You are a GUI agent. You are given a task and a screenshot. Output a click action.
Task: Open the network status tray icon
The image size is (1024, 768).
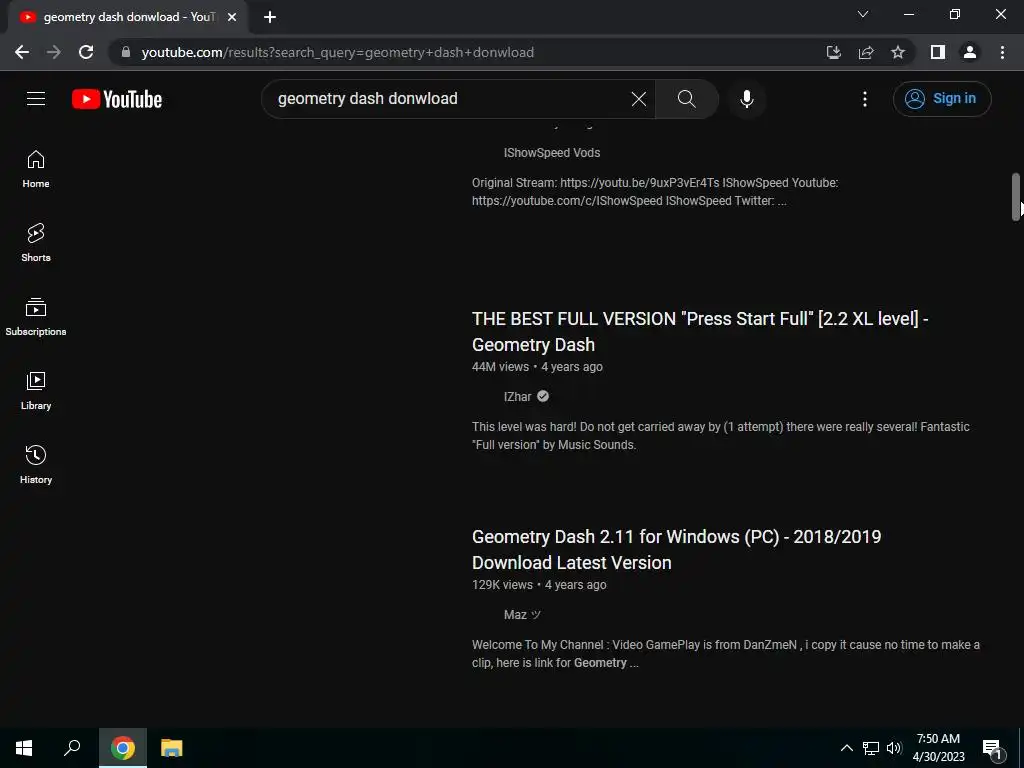pyautogui.click(x=871, y=748)
